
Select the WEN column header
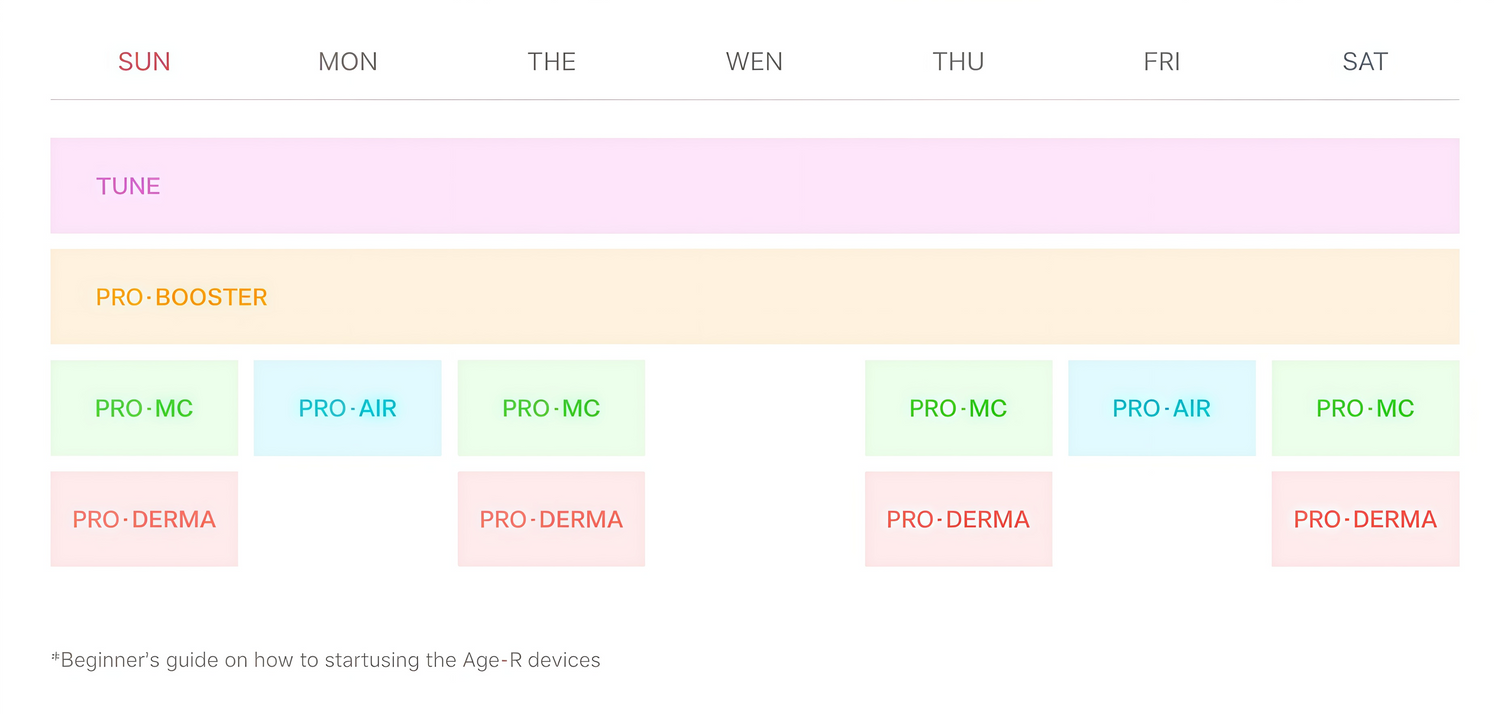(x=754, y=62)
